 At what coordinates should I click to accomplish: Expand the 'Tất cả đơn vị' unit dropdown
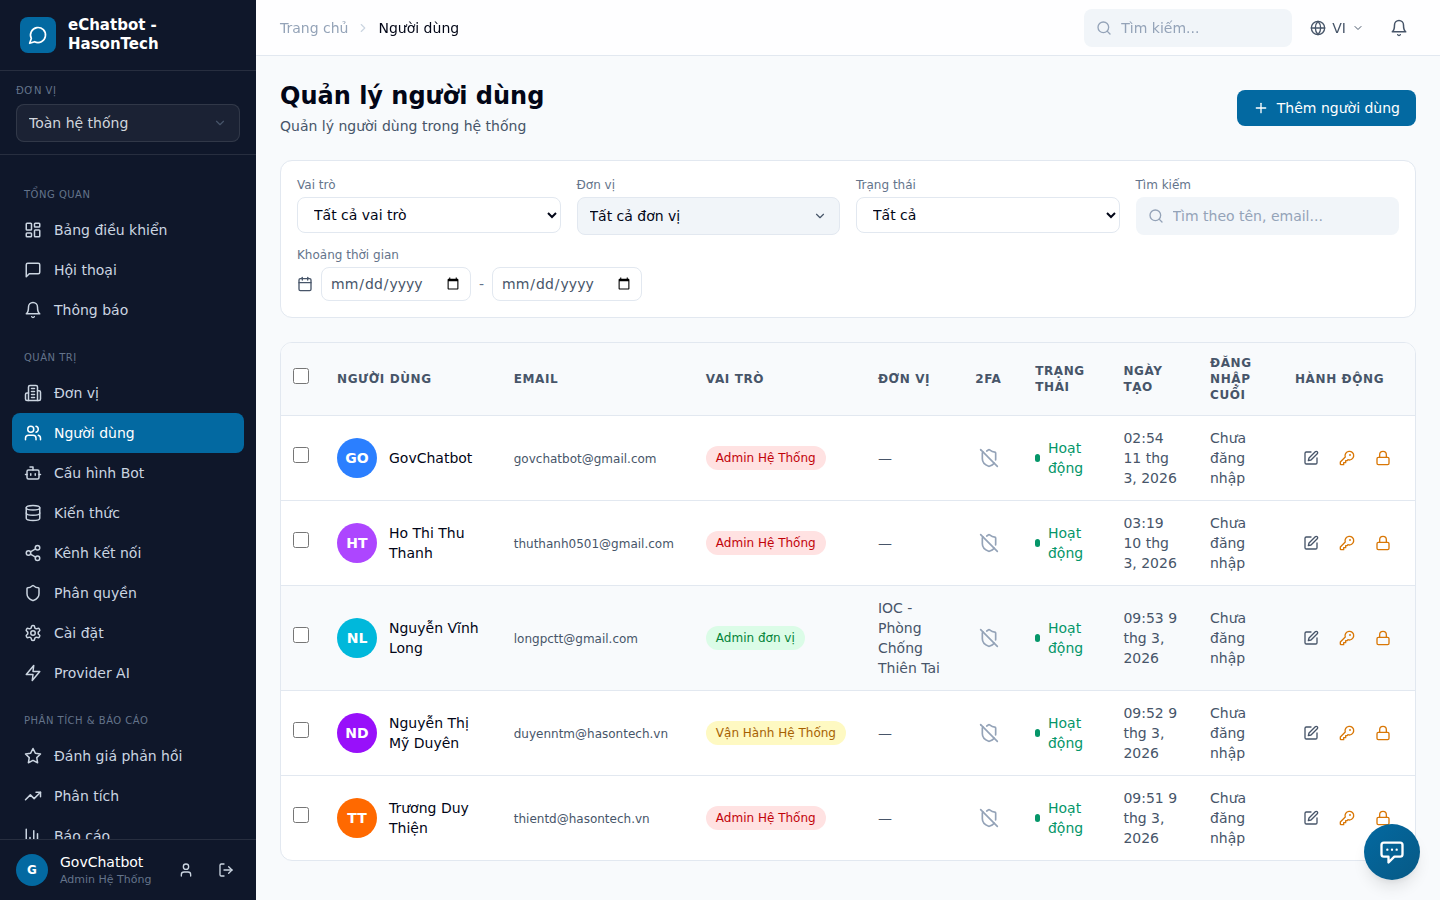point(707,216)
